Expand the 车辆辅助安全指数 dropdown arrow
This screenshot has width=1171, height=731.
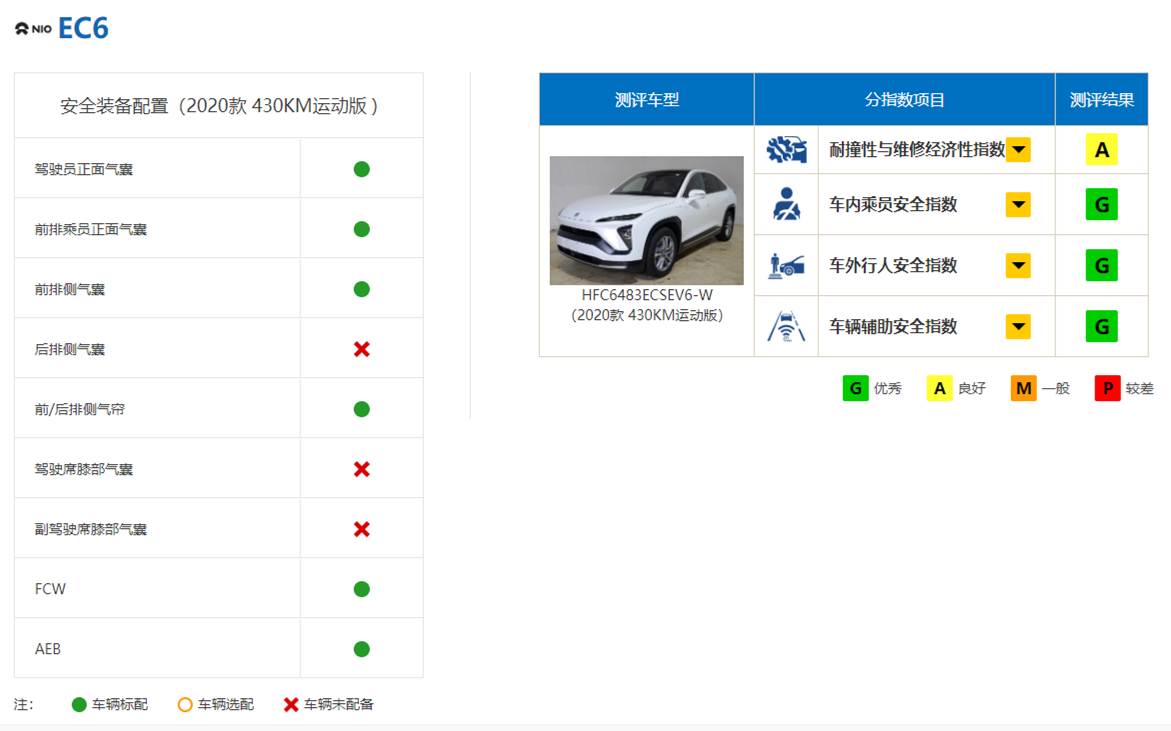pos(1019,326)
